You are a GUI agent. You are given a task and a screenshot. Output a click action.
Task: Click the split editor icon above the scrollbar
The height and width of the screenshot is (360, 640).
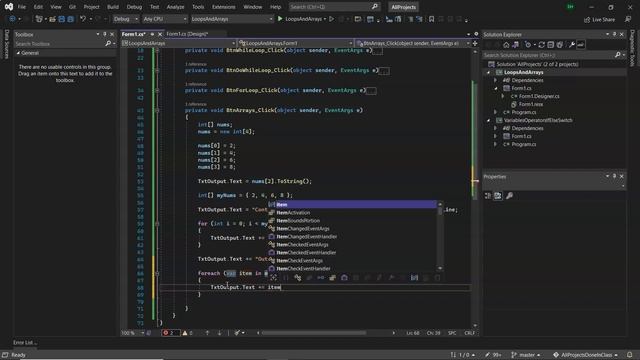point(475,43)
